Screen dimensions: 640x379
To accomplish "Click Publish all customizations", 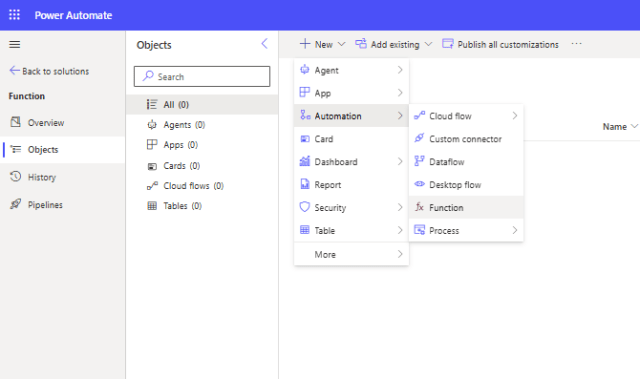I will [x=500, y=44].
